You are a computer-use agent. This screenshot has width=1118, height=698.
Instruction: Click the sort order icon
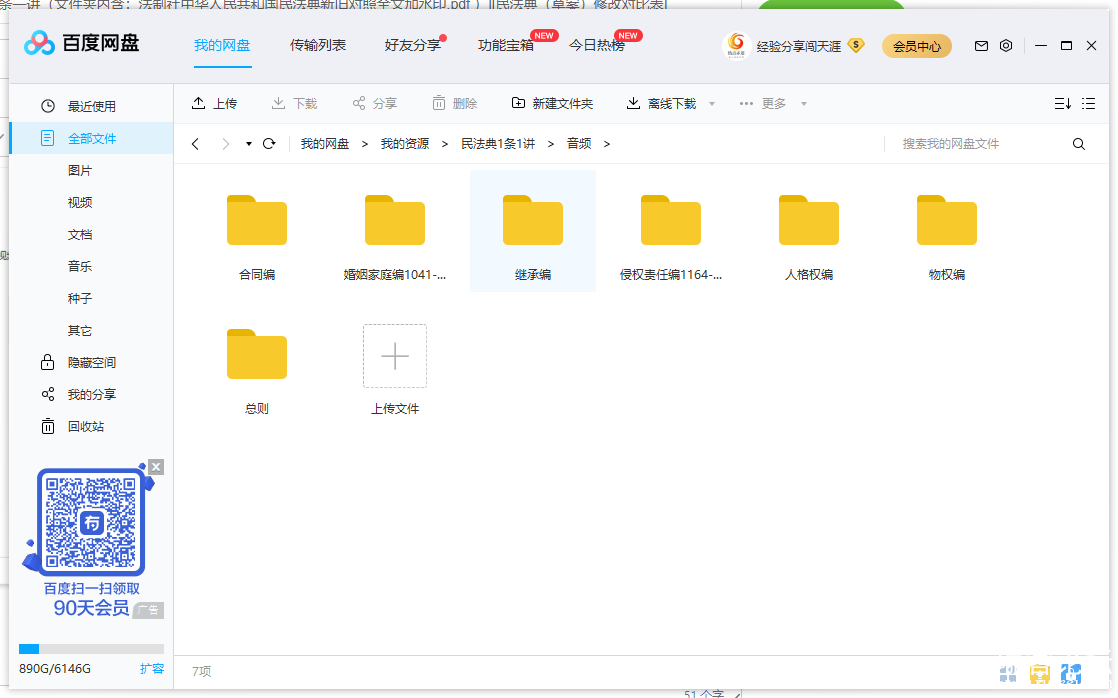pyautogui.click(x=1062, y=104)
